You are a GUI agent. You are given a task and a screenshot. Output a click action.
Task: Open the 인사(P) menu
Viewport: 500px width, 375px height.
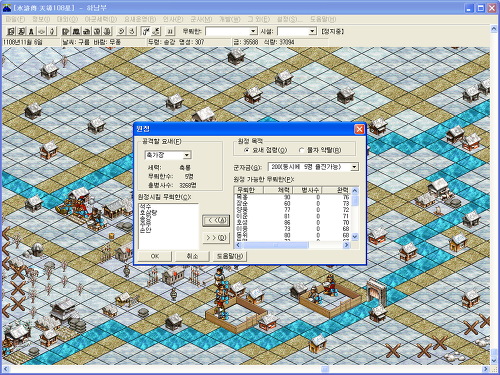point(173,19)
